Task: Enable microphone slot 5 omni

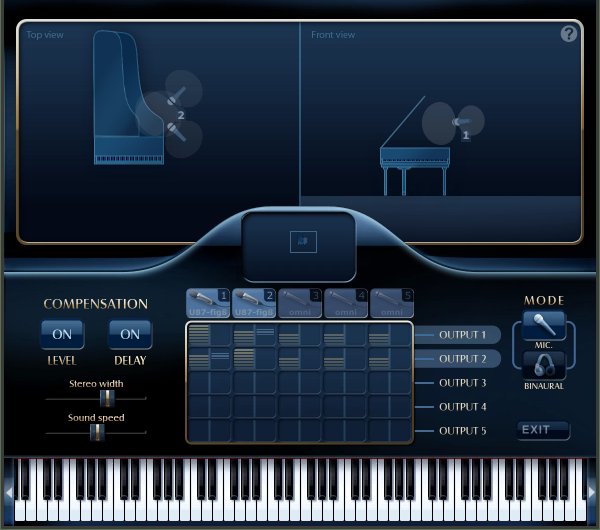Action: pos(391,303)
